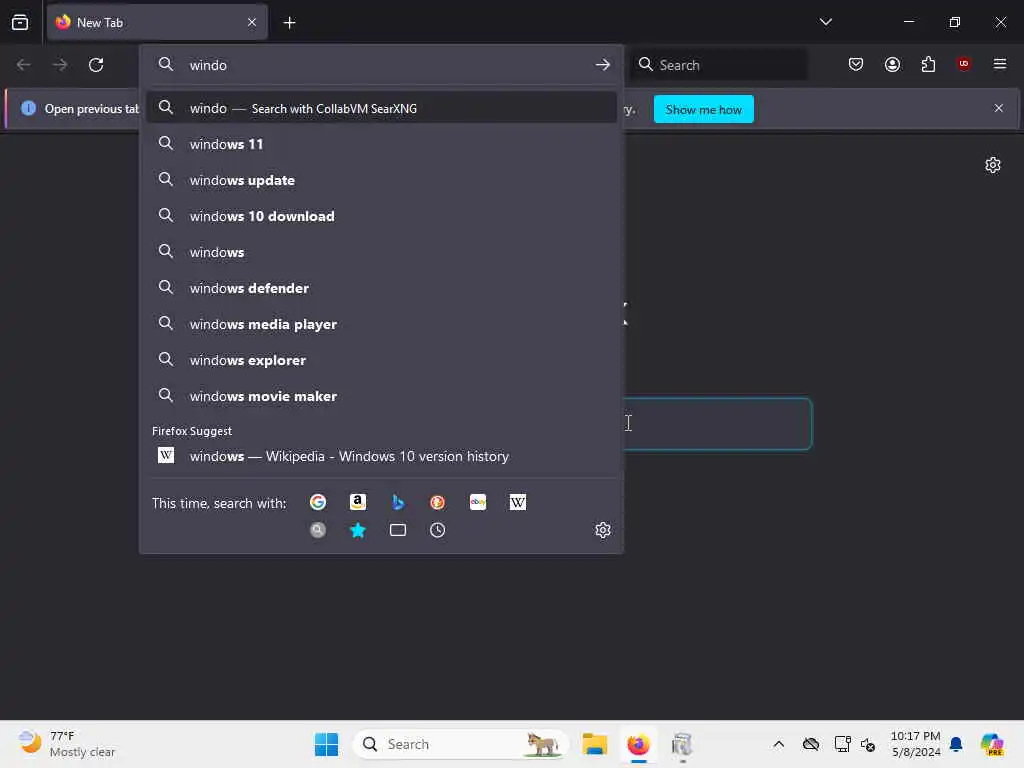Close the New Tab tab
Viewport: 1024px width, 768px height.
click(252, 22)
